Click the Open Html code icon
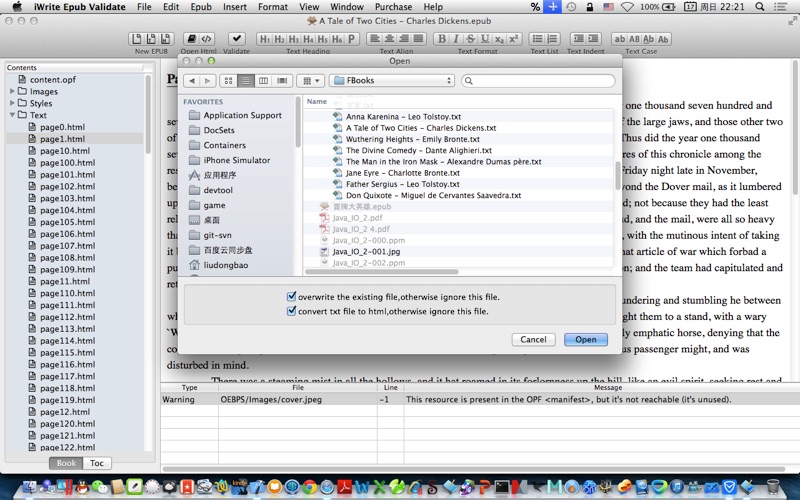 (206, 39)
